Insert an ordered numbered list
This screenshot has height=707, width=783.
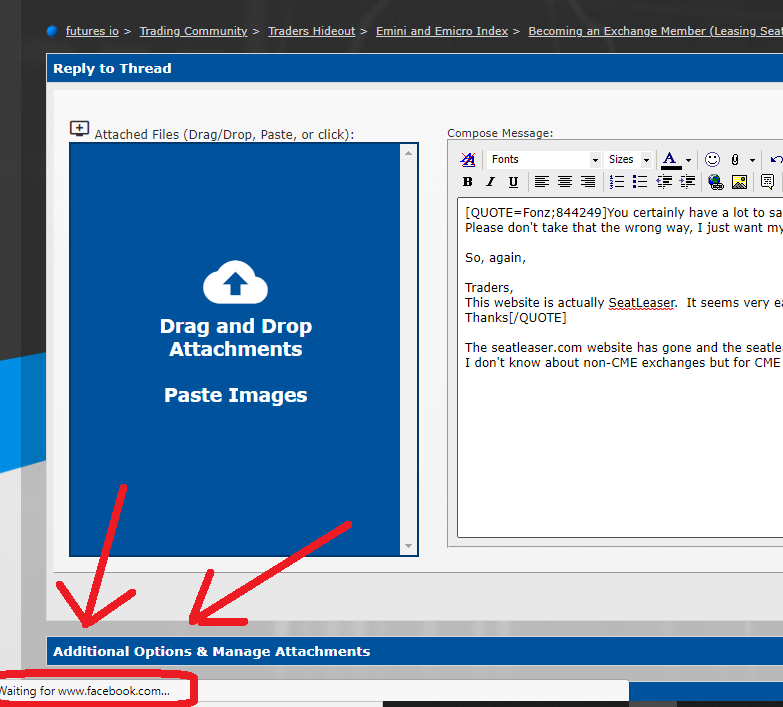pos(617,182)
